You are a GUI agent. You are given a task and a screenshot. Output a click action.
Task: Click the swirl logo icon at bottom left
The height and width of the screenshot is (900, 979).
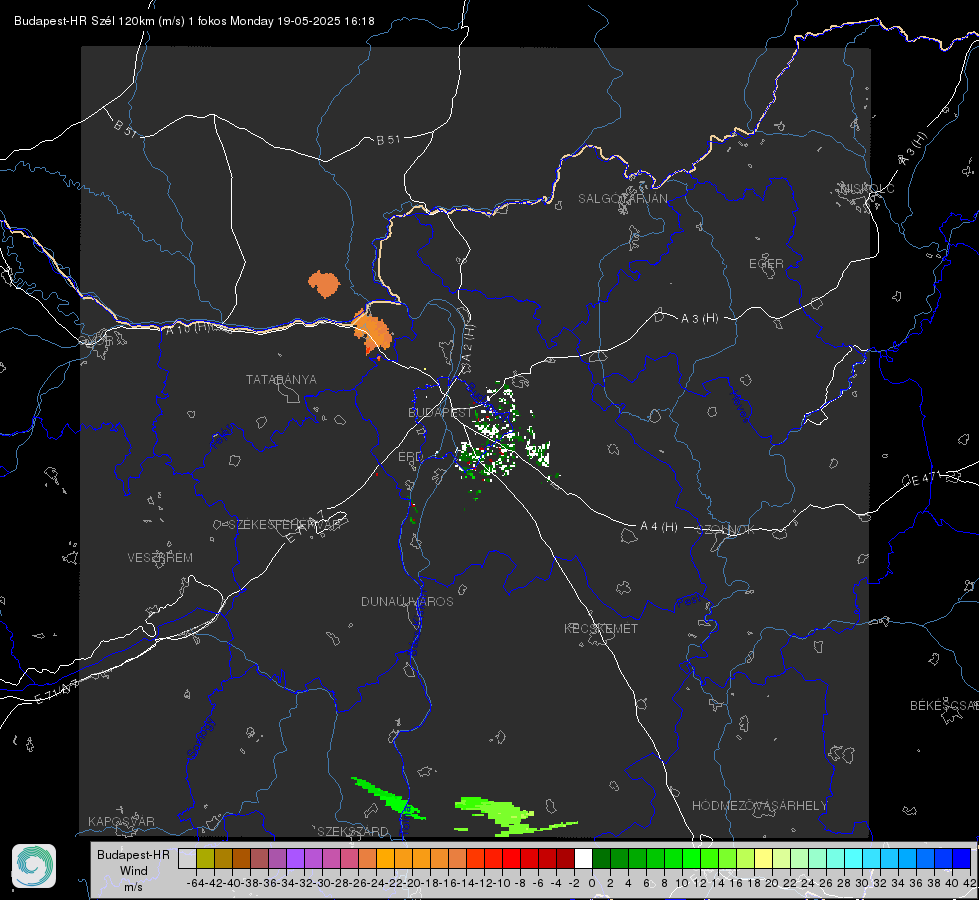click(34, 866)
